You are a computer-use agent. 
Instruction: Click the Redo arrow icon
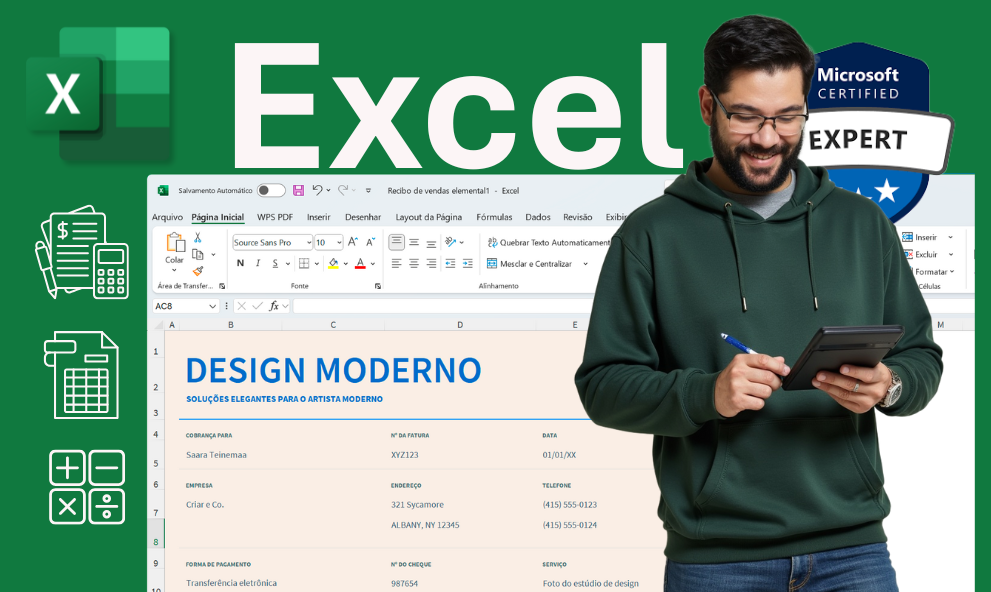(343, 190)
